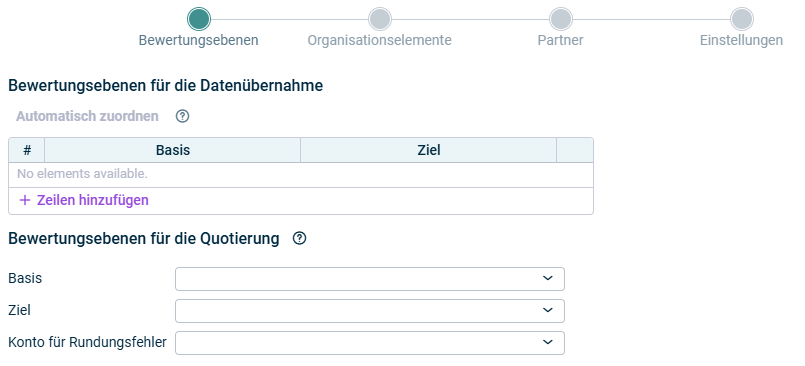Select the Partner step circle

[x=561, y=19]
